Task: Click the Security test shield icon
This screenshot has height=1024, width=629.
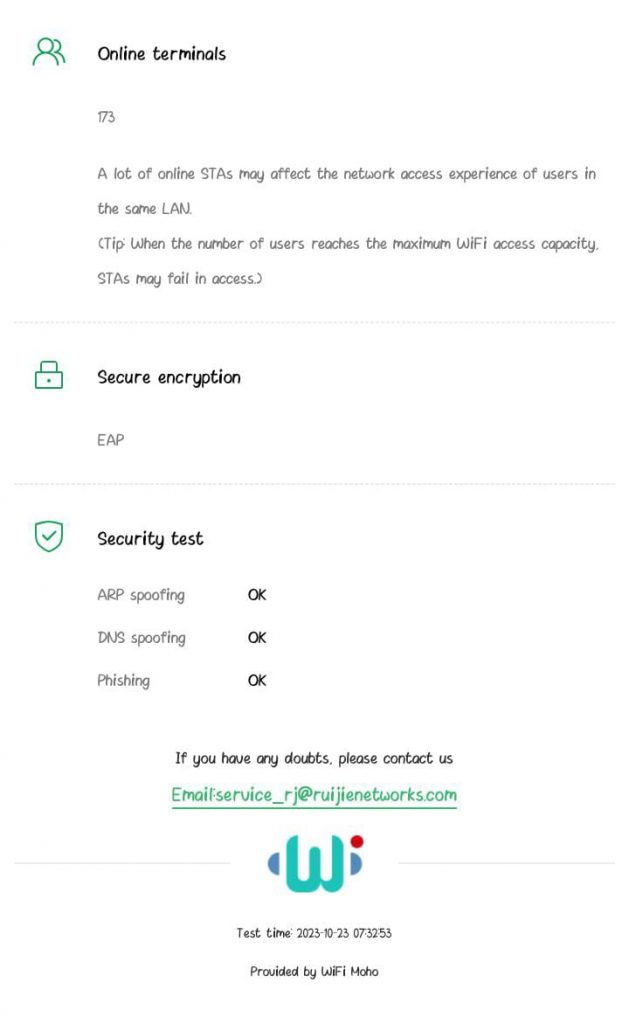Action: click(49, 536)
